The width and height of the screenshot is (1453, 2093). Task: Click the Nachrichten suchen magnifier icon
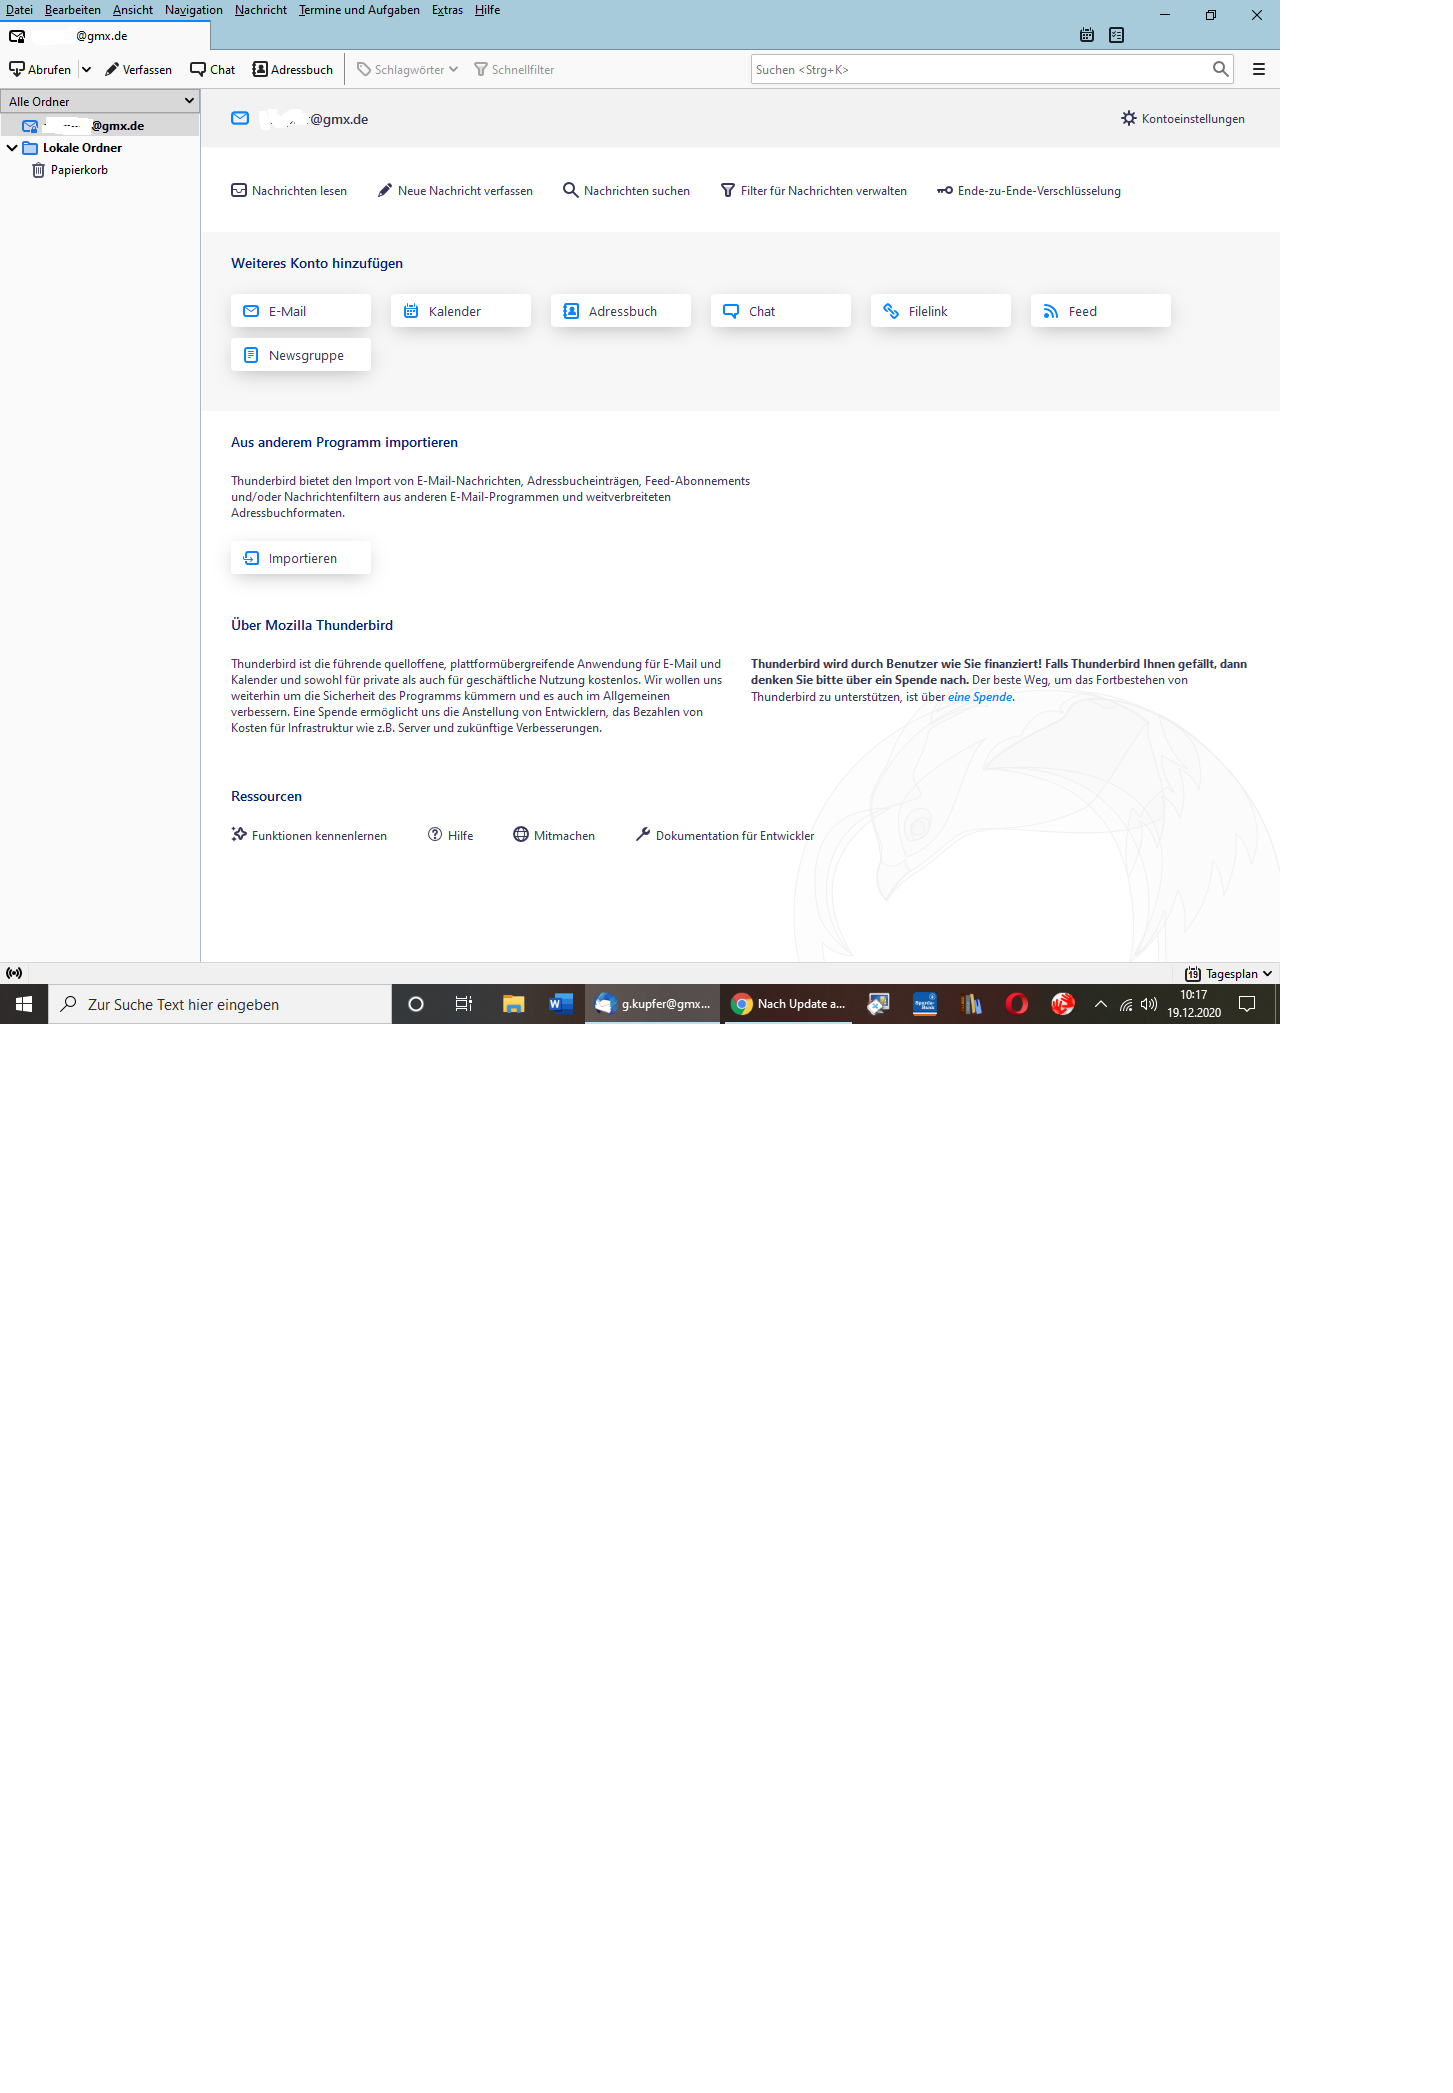[571, 190]
